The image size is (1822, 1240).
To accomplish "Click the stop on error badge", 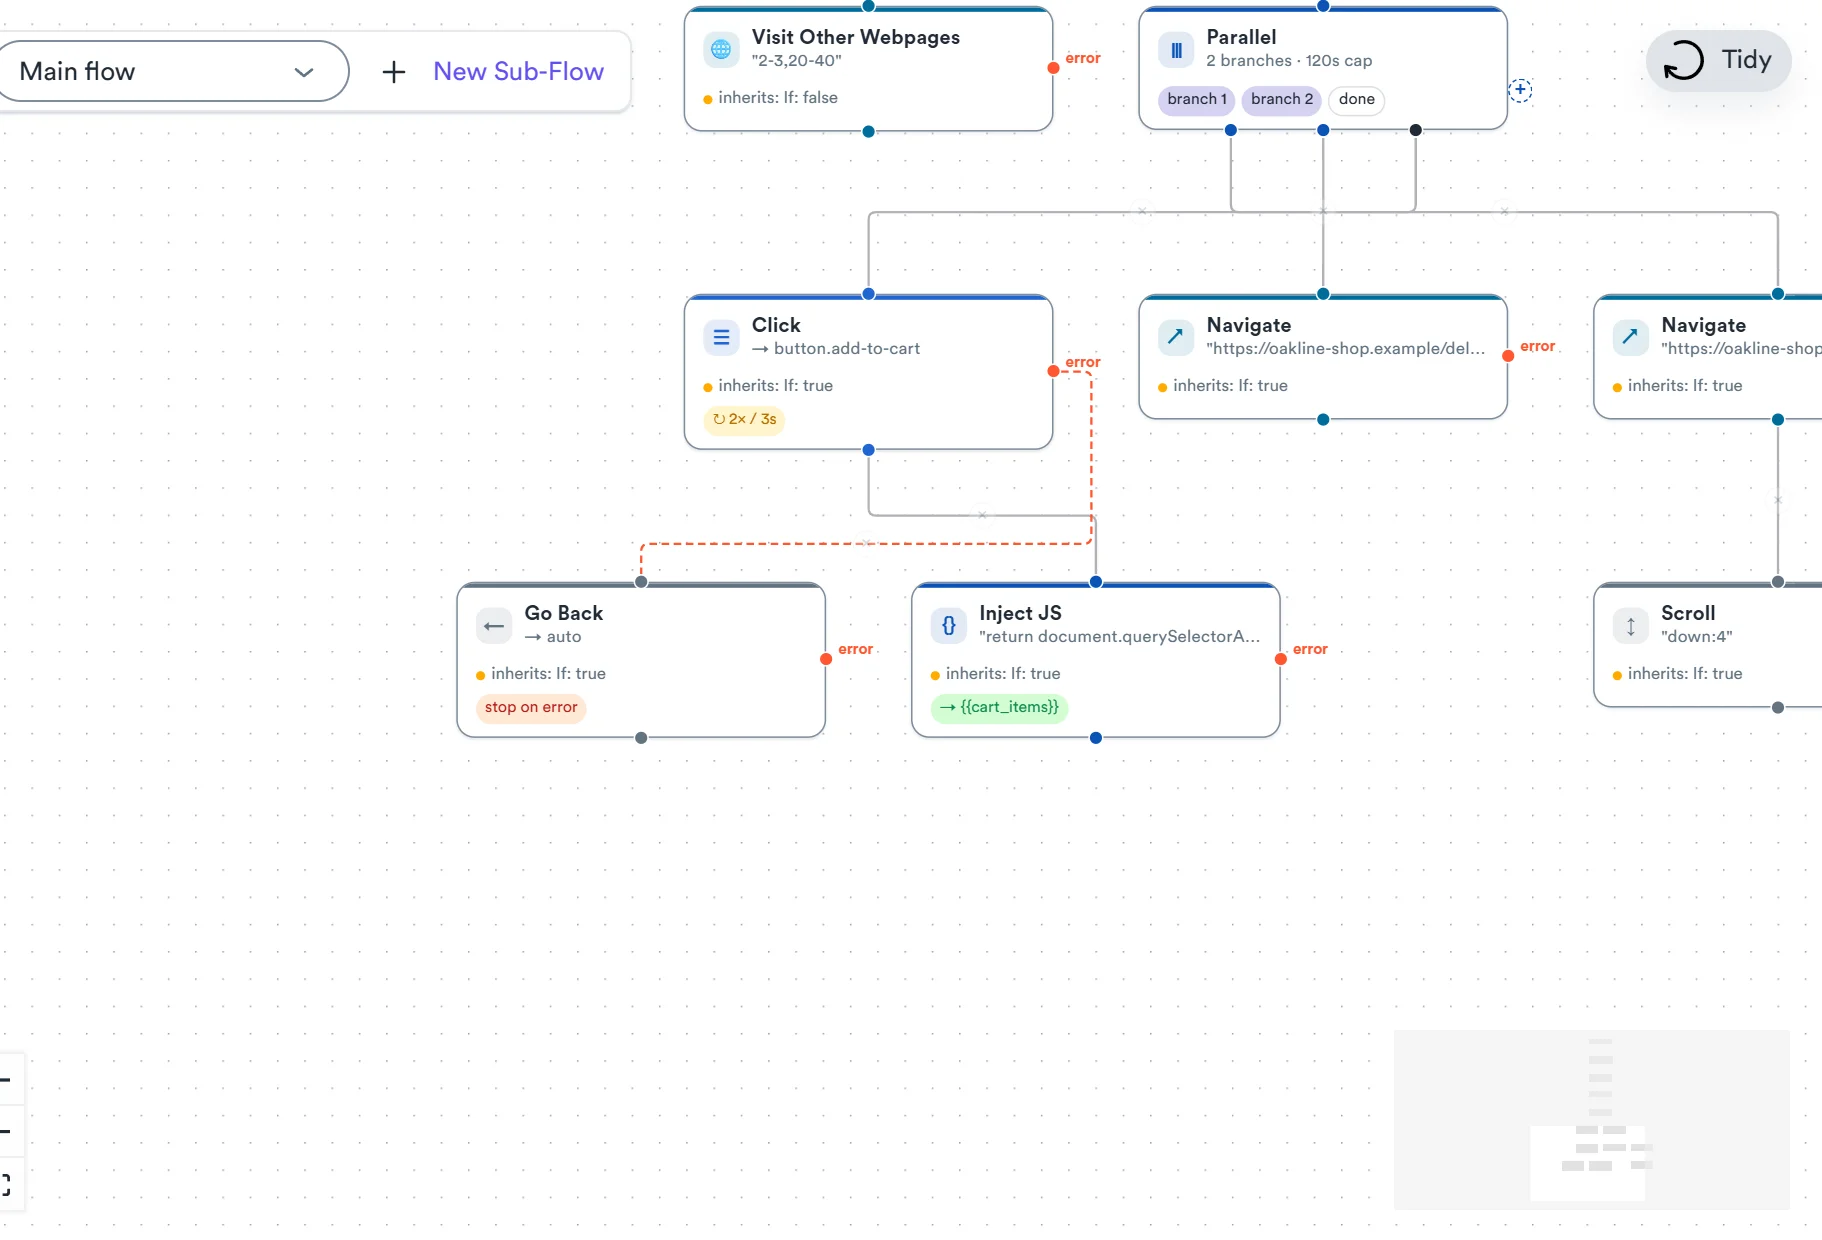I will pos(531,707).
